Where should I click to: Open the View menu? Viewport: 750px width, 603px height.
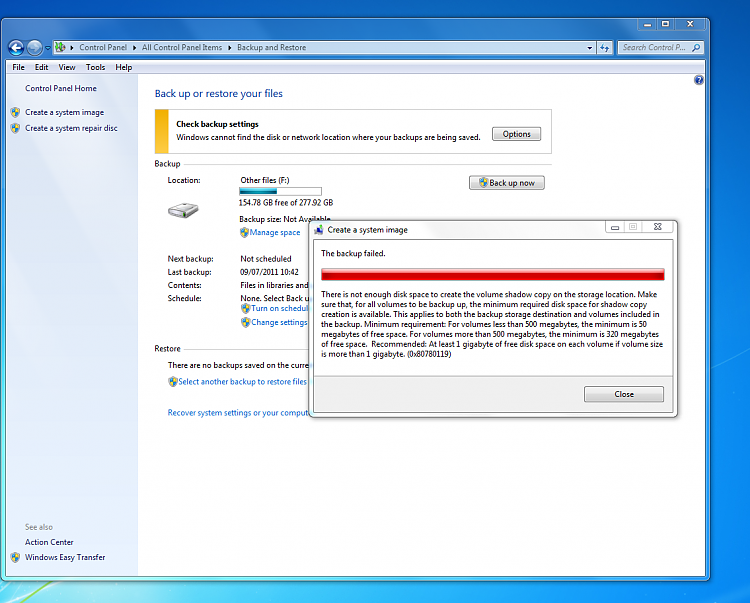[x=66, y=67]
